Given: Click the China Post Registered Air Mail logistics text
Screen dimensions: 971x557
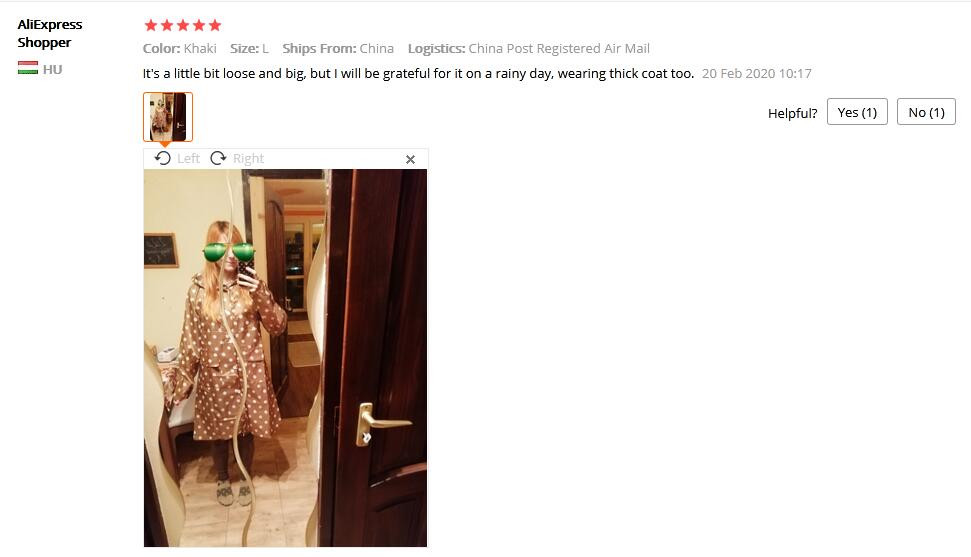Looking at the screenshot, I should pos(559,48).
